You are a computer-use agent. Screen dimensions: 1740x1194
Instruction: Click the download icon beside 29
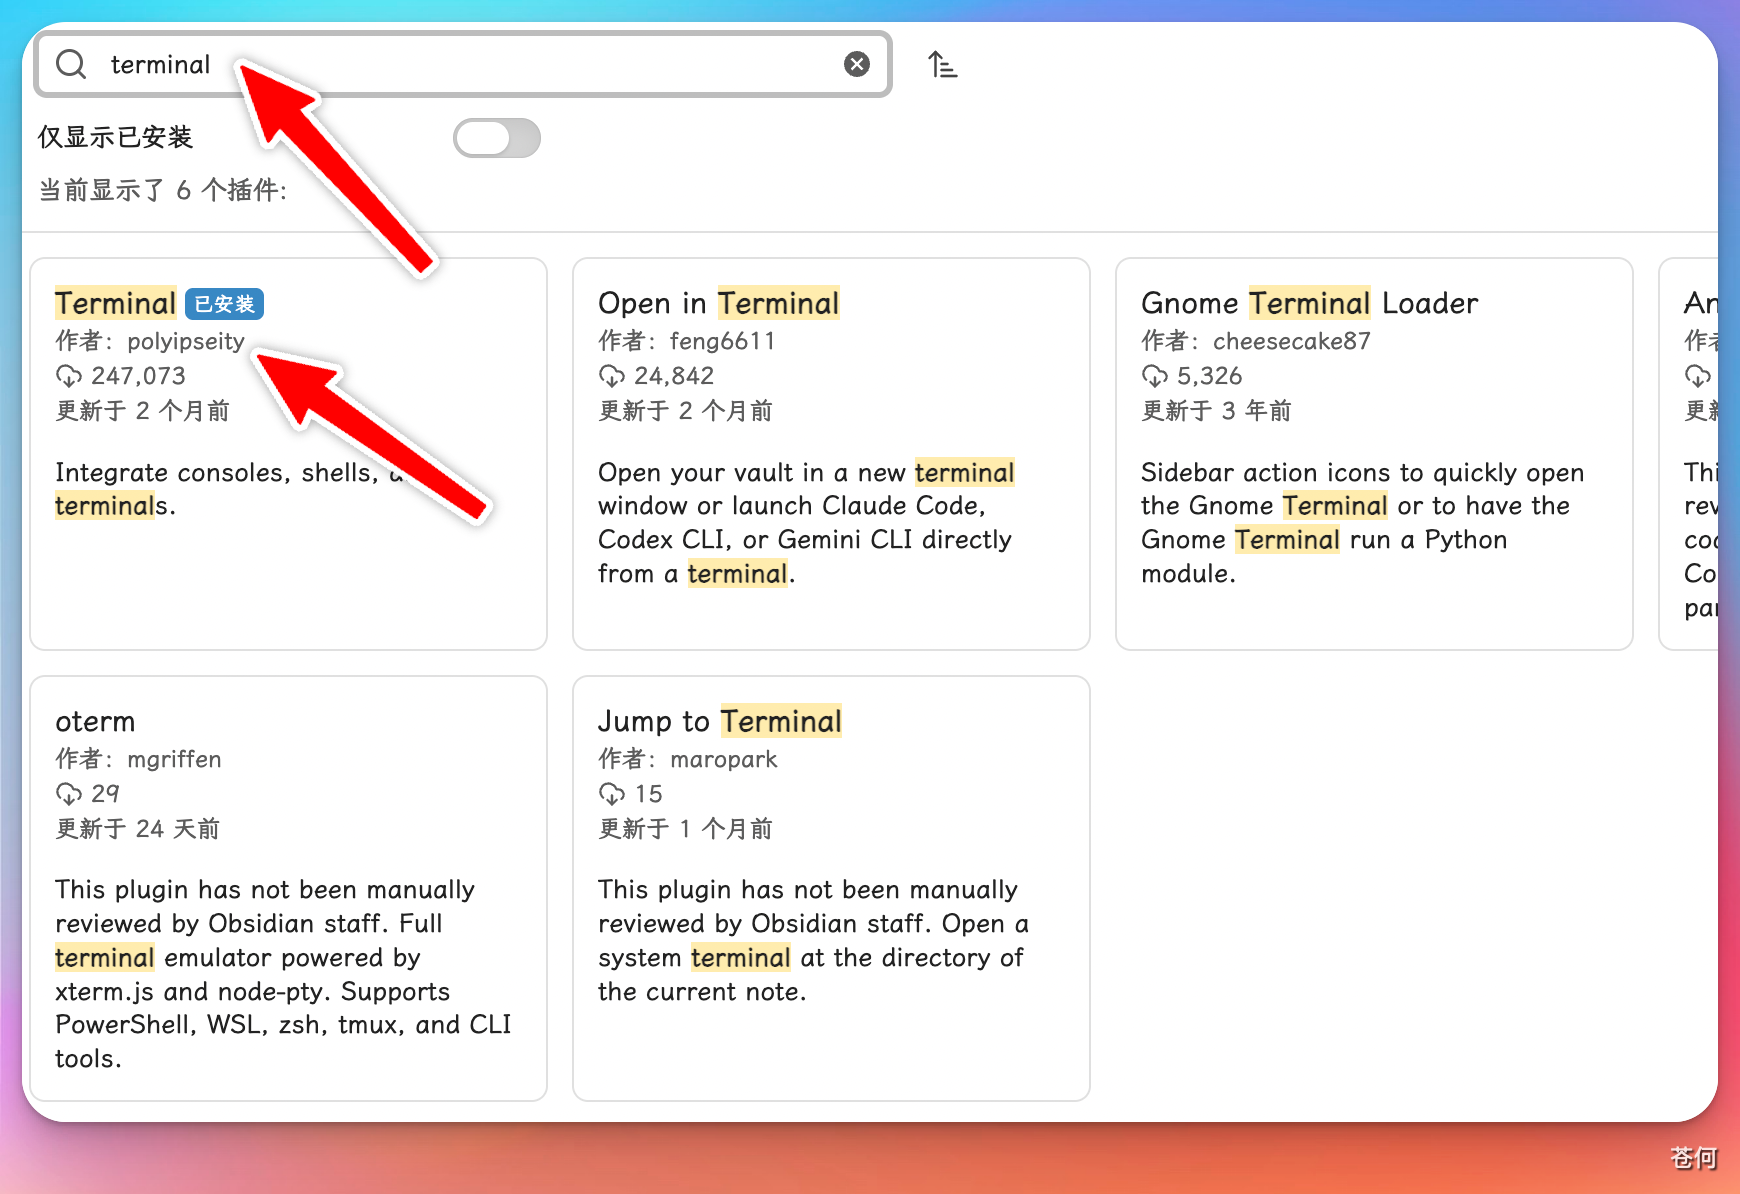(x=69, y=794)
